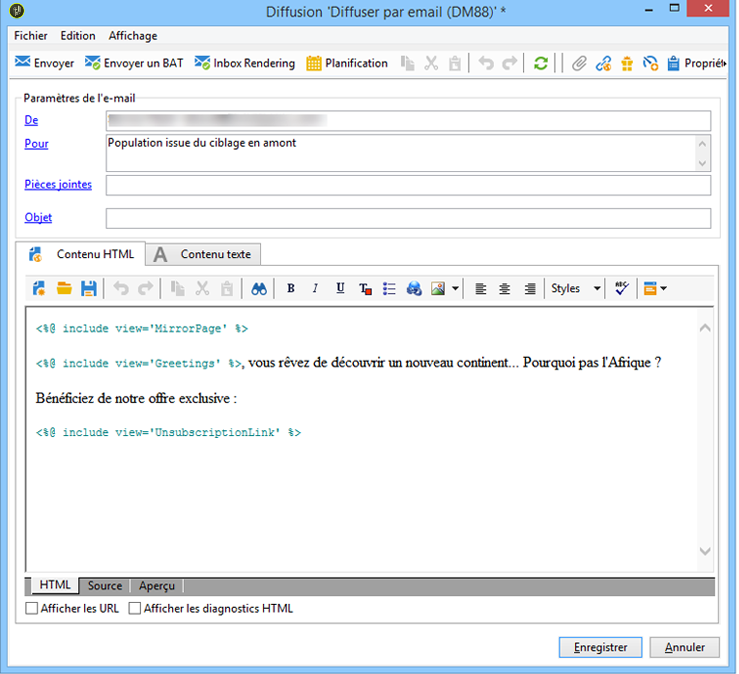Click the binoculars find icon
Screen dimensions: 739x674
[x=259, y=288]
